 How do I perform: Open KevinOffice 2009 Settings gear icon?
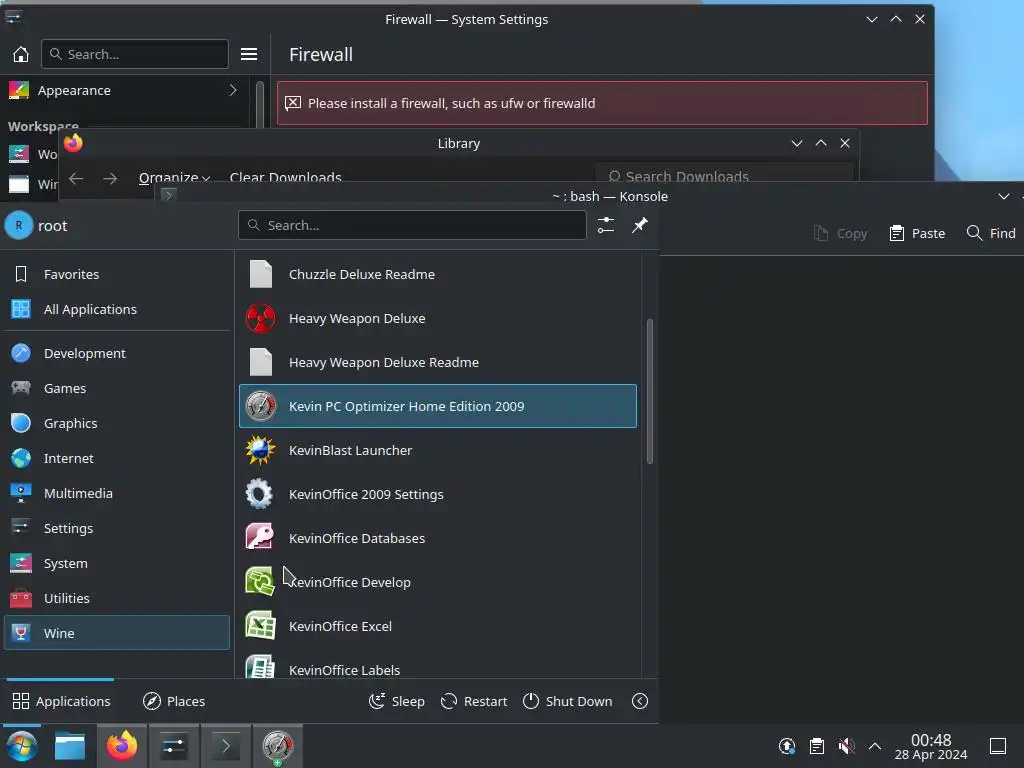tap(260, 494)
